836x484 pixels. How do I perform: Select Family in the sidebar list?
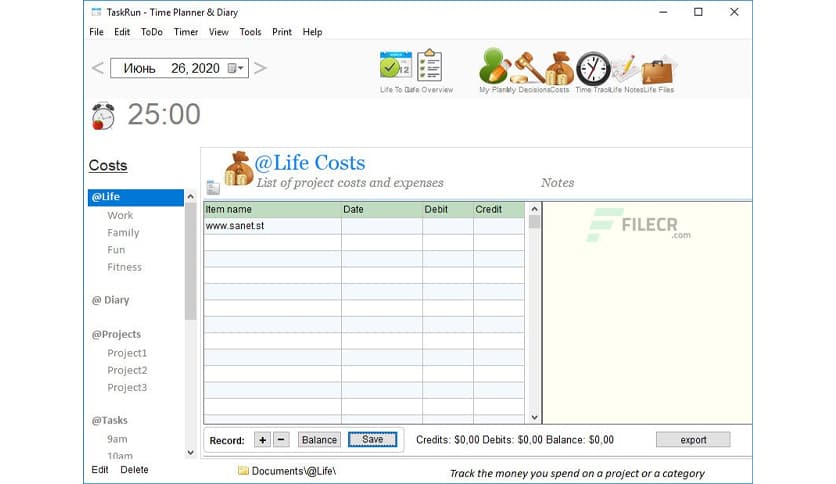[123, 233]
